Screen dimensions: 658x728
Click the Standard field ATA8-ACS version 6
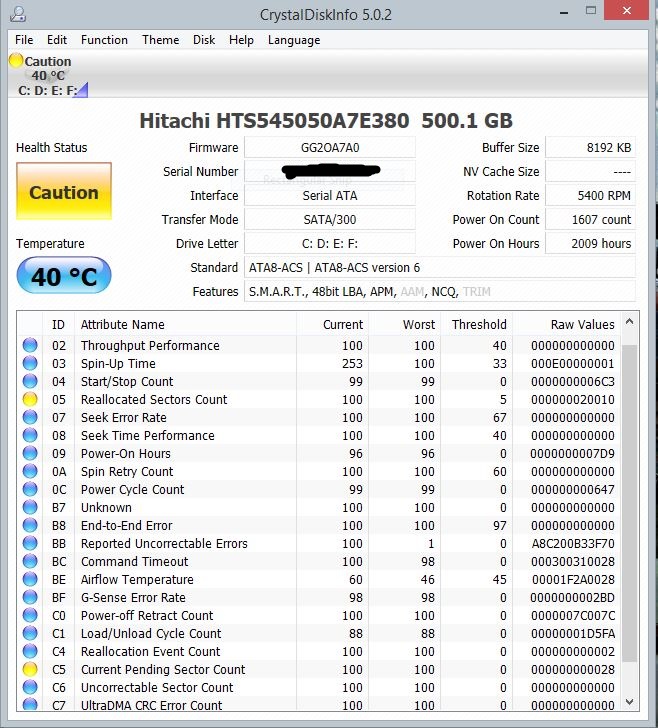(x=440, y=267)
